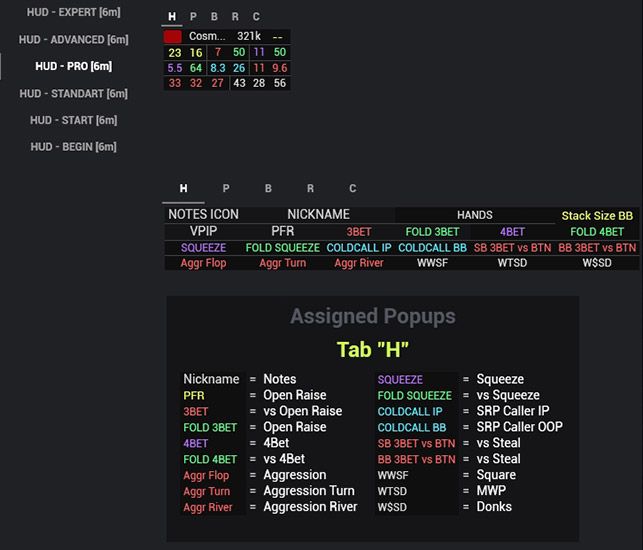The height and width of the screenshot is (550, 643).
Task: Switch to P tab in small HUD preview
Action: tap(193, 16)
